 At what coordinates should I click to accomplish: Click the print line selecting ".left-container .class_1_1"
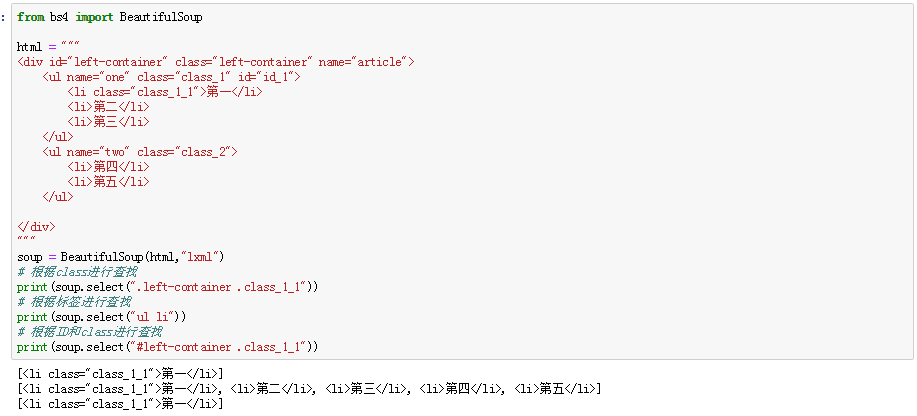click(167, 287)
